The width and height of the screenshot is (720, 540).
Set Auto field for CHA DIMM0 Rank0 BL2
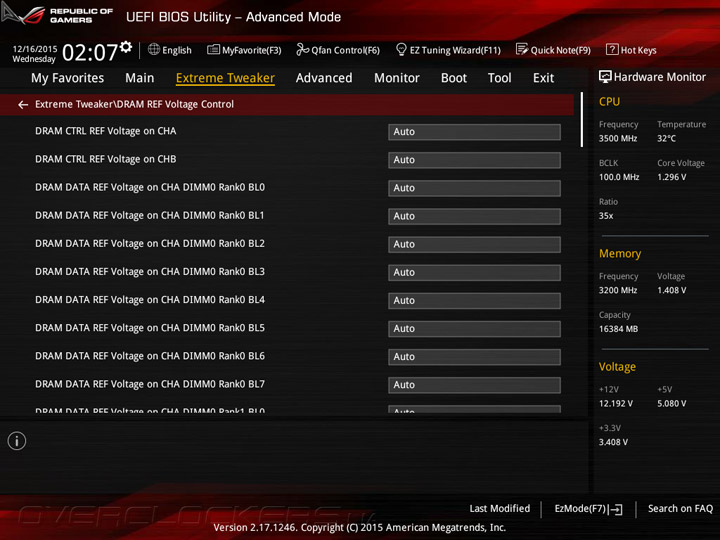(x=474, y=244)
